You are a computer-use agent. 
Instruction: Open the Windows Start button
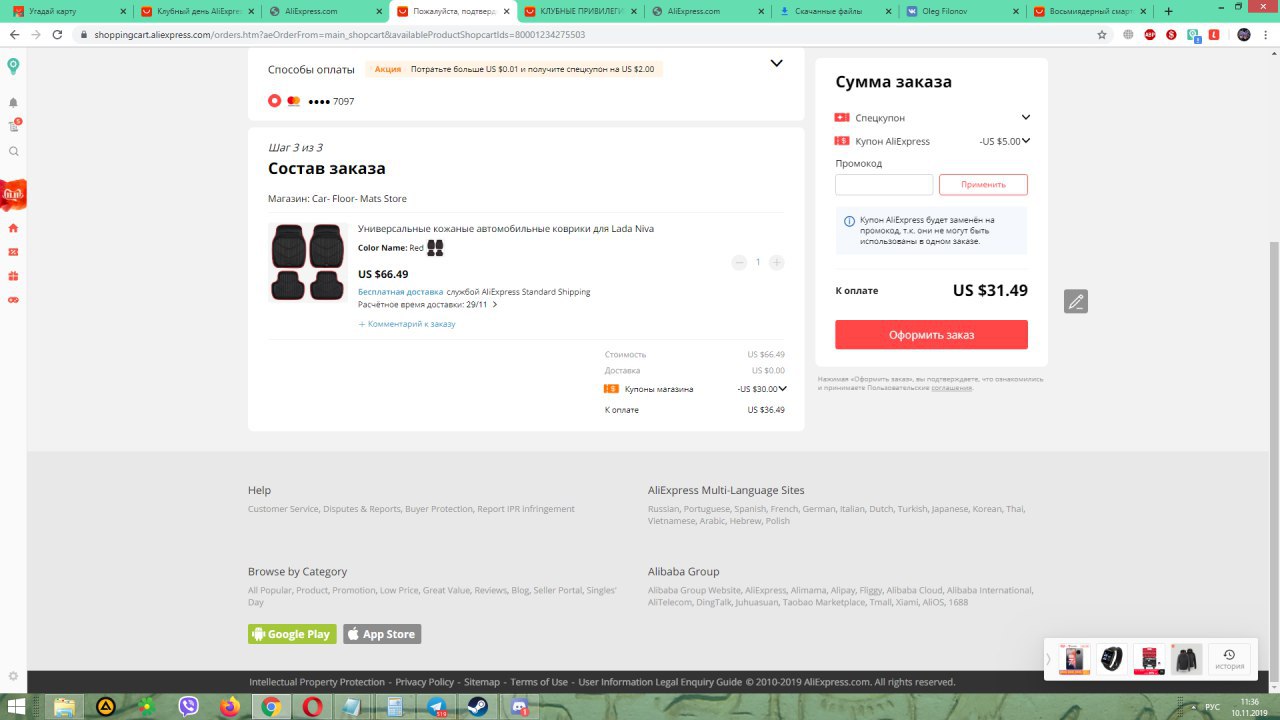pos(18,707)
